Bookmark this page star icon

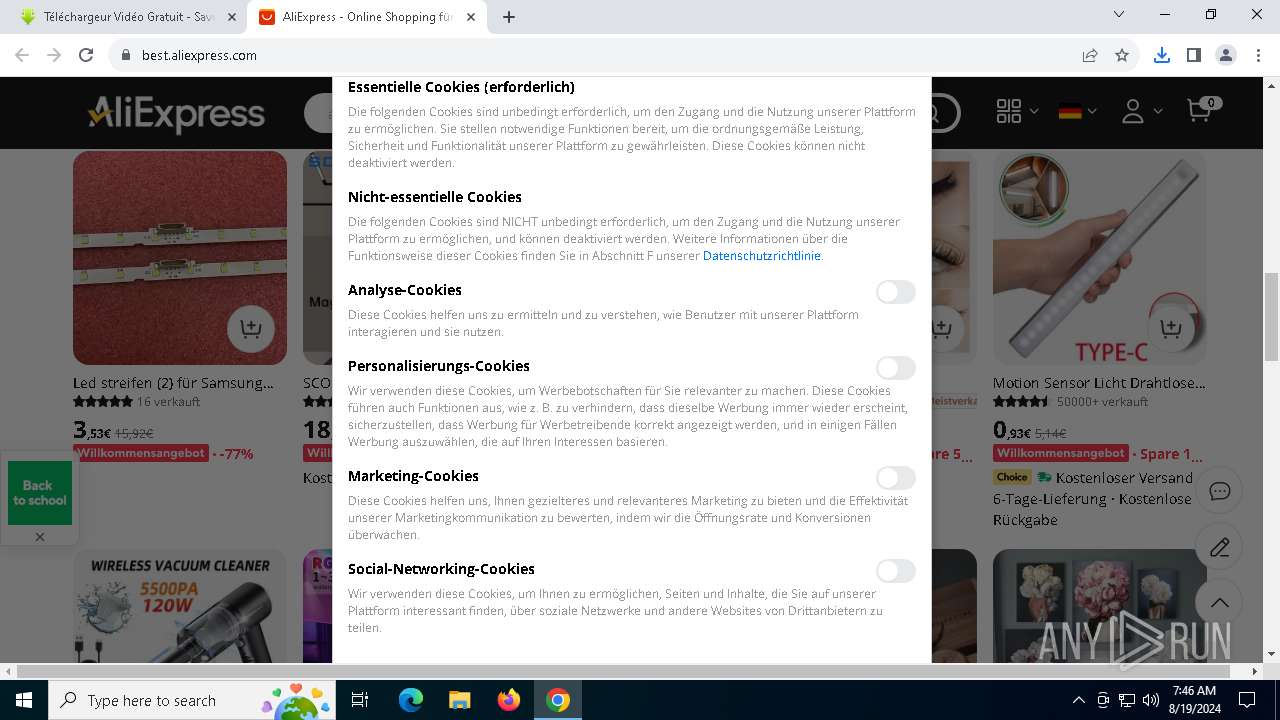point(1122,55)
